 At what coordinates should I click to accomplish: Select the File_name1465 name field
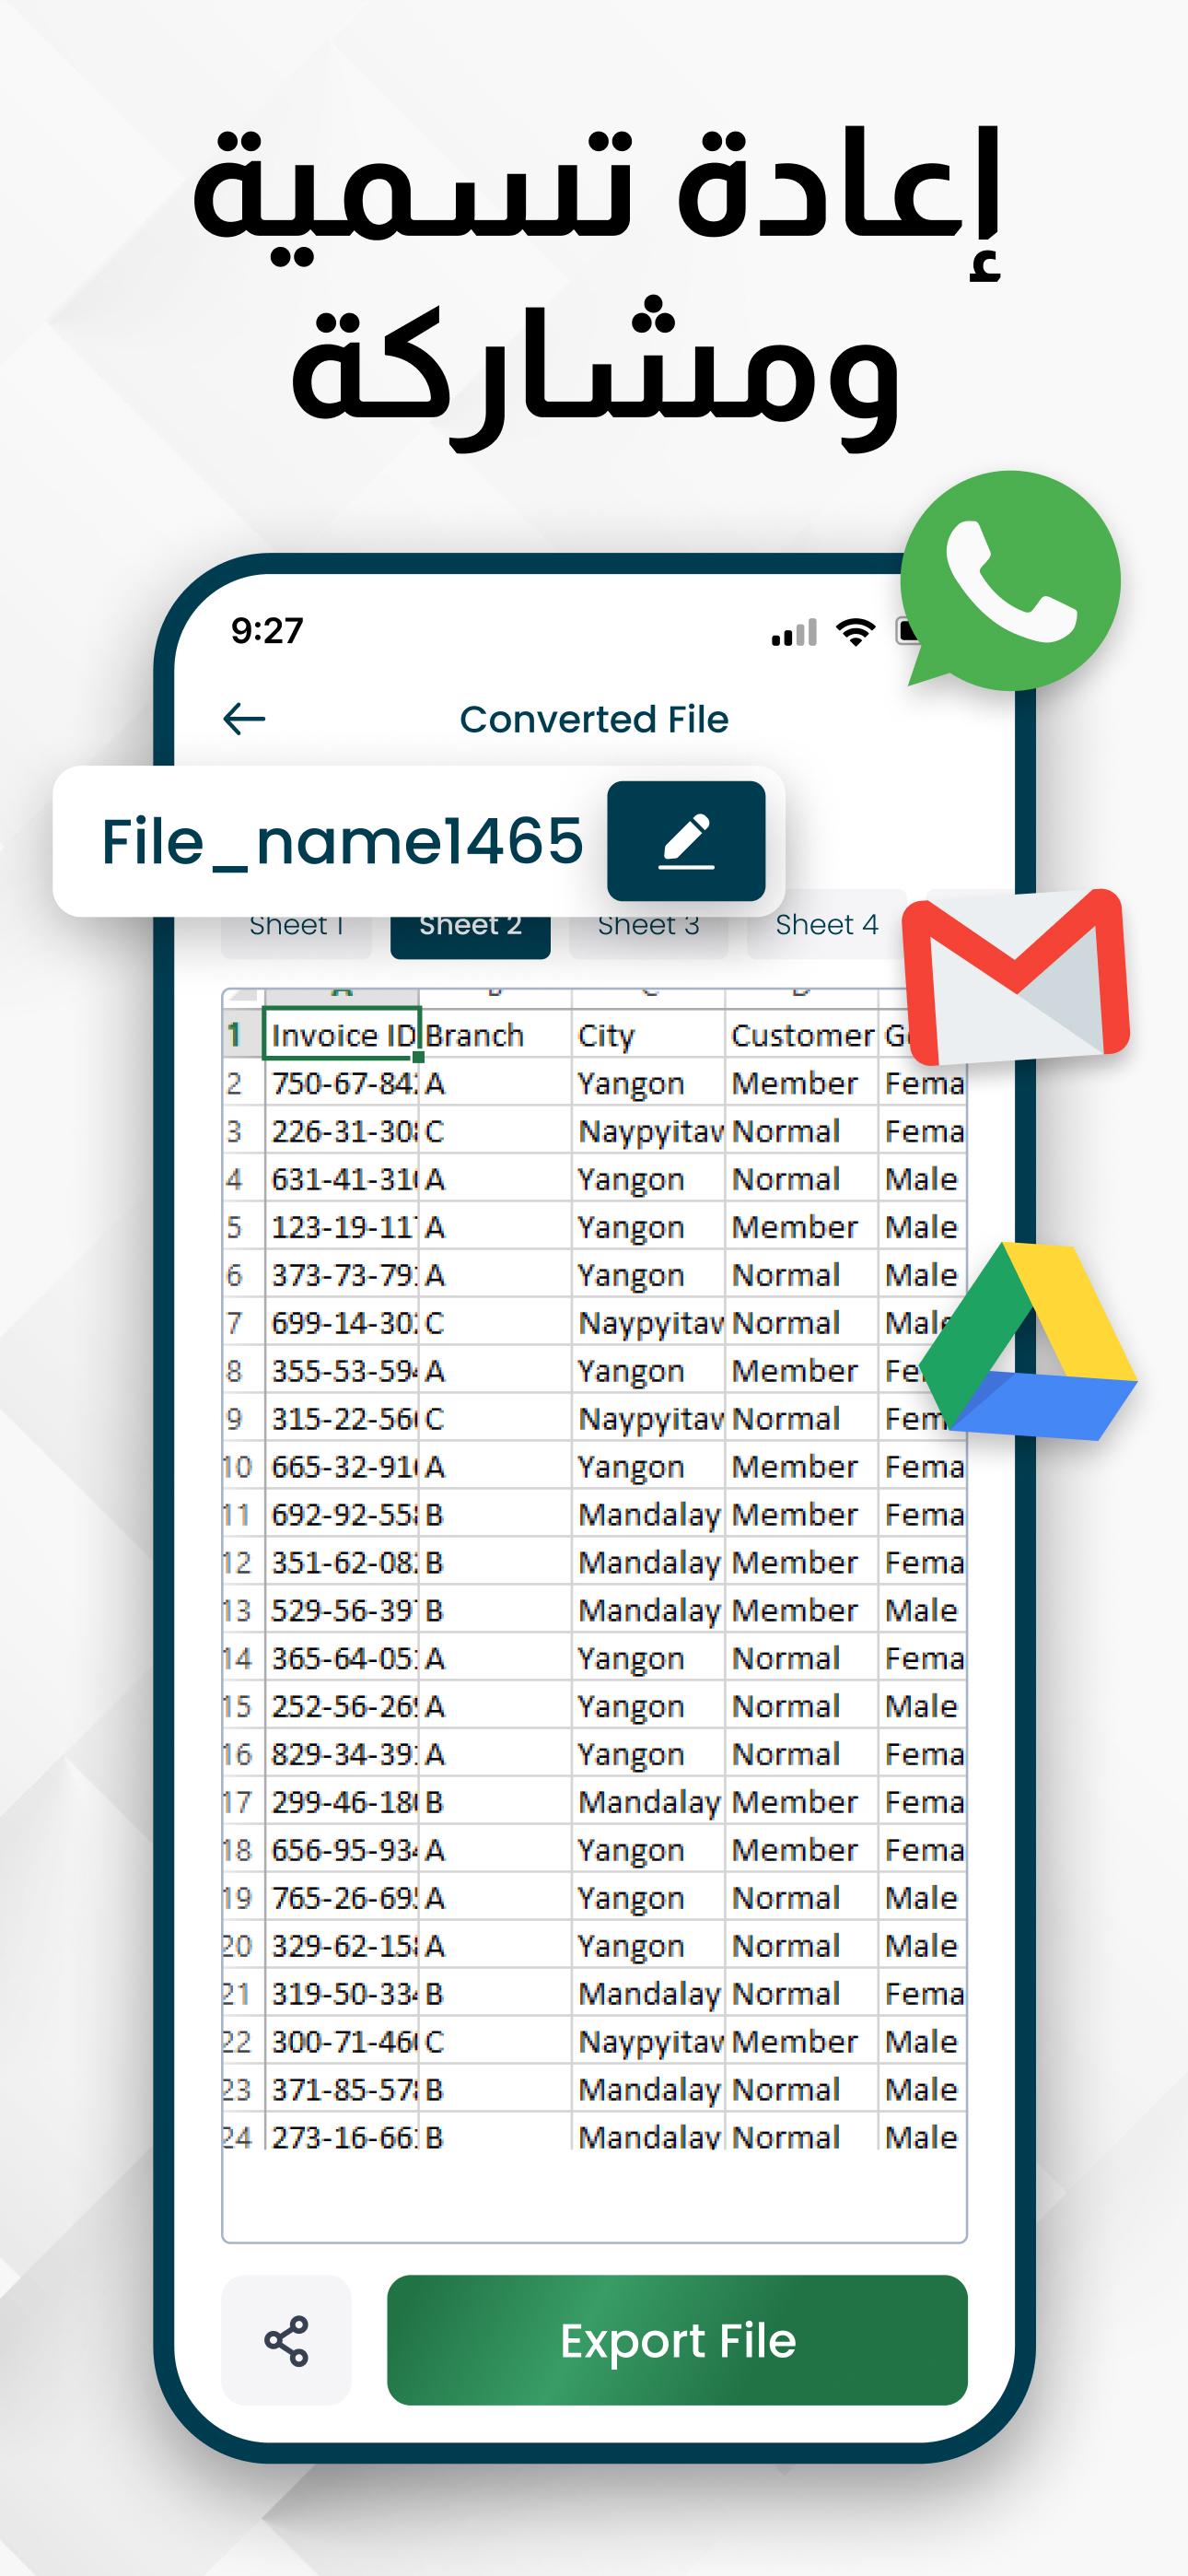pos(342,841)
